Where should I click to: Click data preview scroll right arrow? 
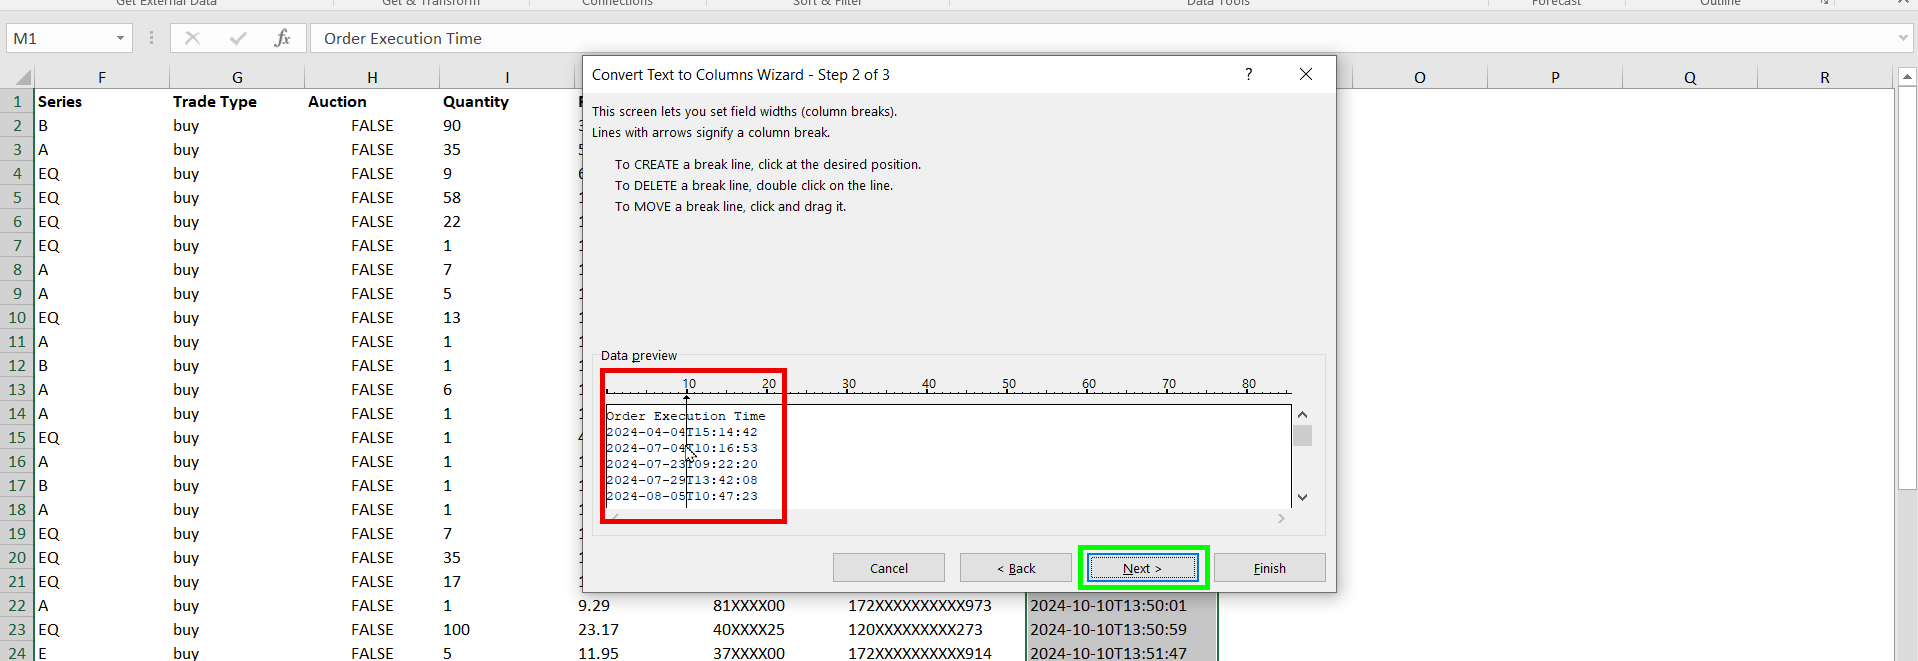coord(1281,518)
